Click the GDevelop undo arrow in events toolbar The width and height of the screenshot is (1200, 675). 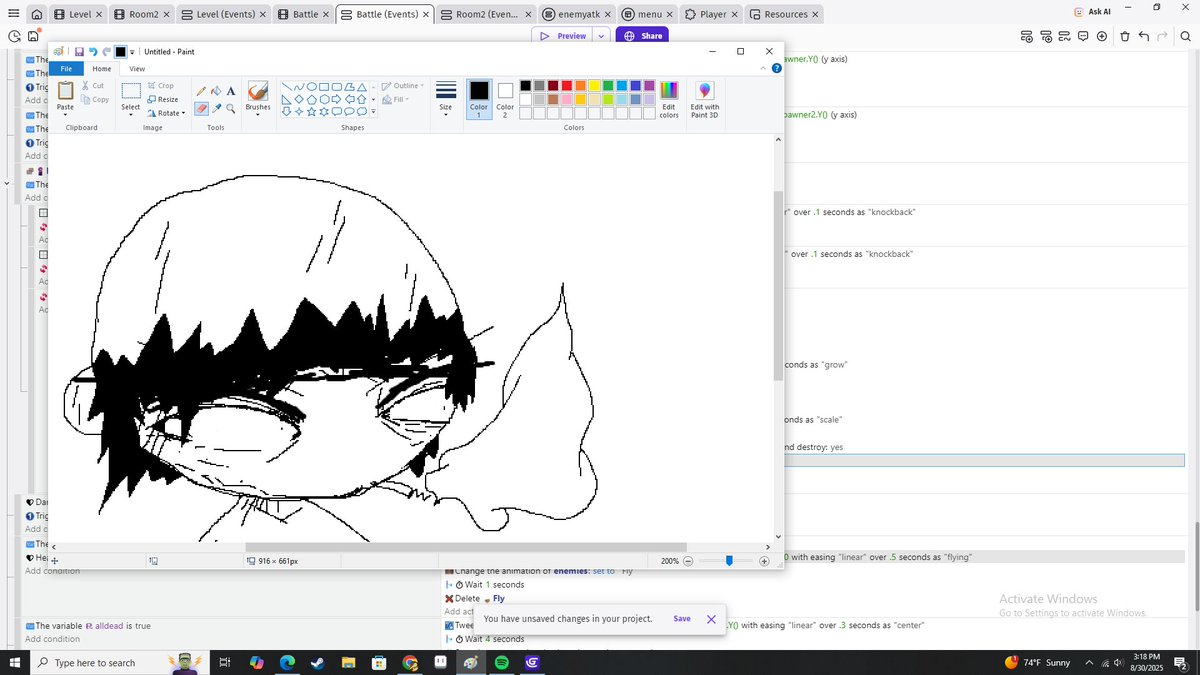tap(1143, 36)
